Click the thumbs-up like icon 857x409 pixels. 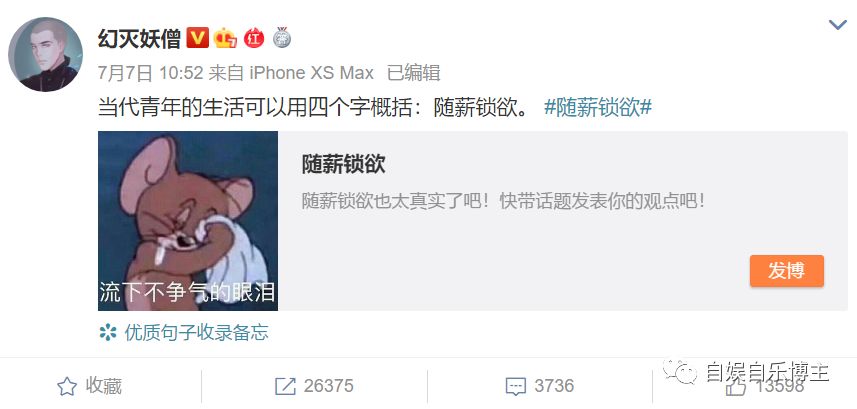click(x=736, y=386)
